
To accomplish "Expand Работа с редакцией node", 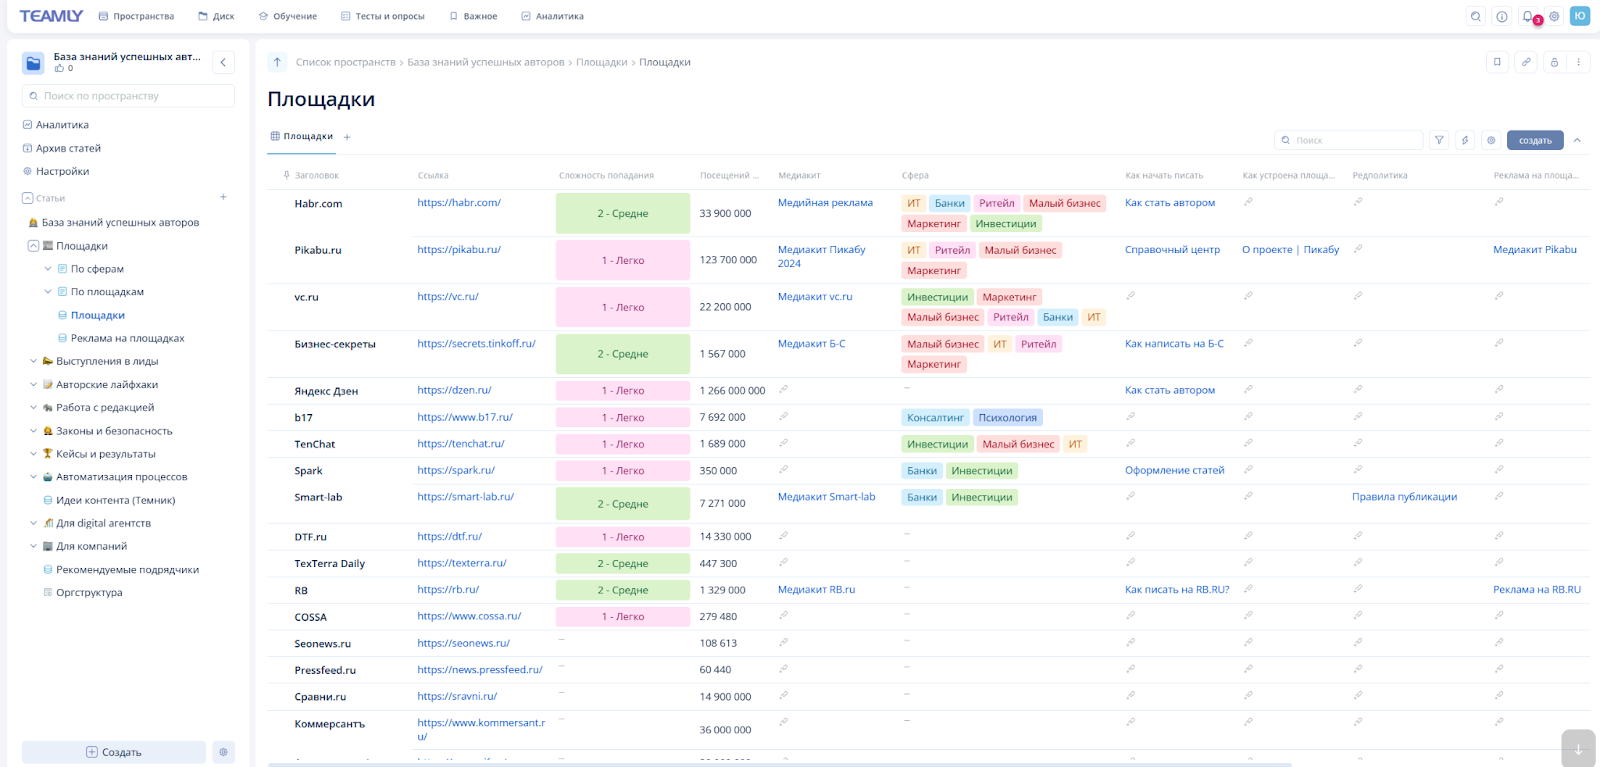I will [33, 407].
